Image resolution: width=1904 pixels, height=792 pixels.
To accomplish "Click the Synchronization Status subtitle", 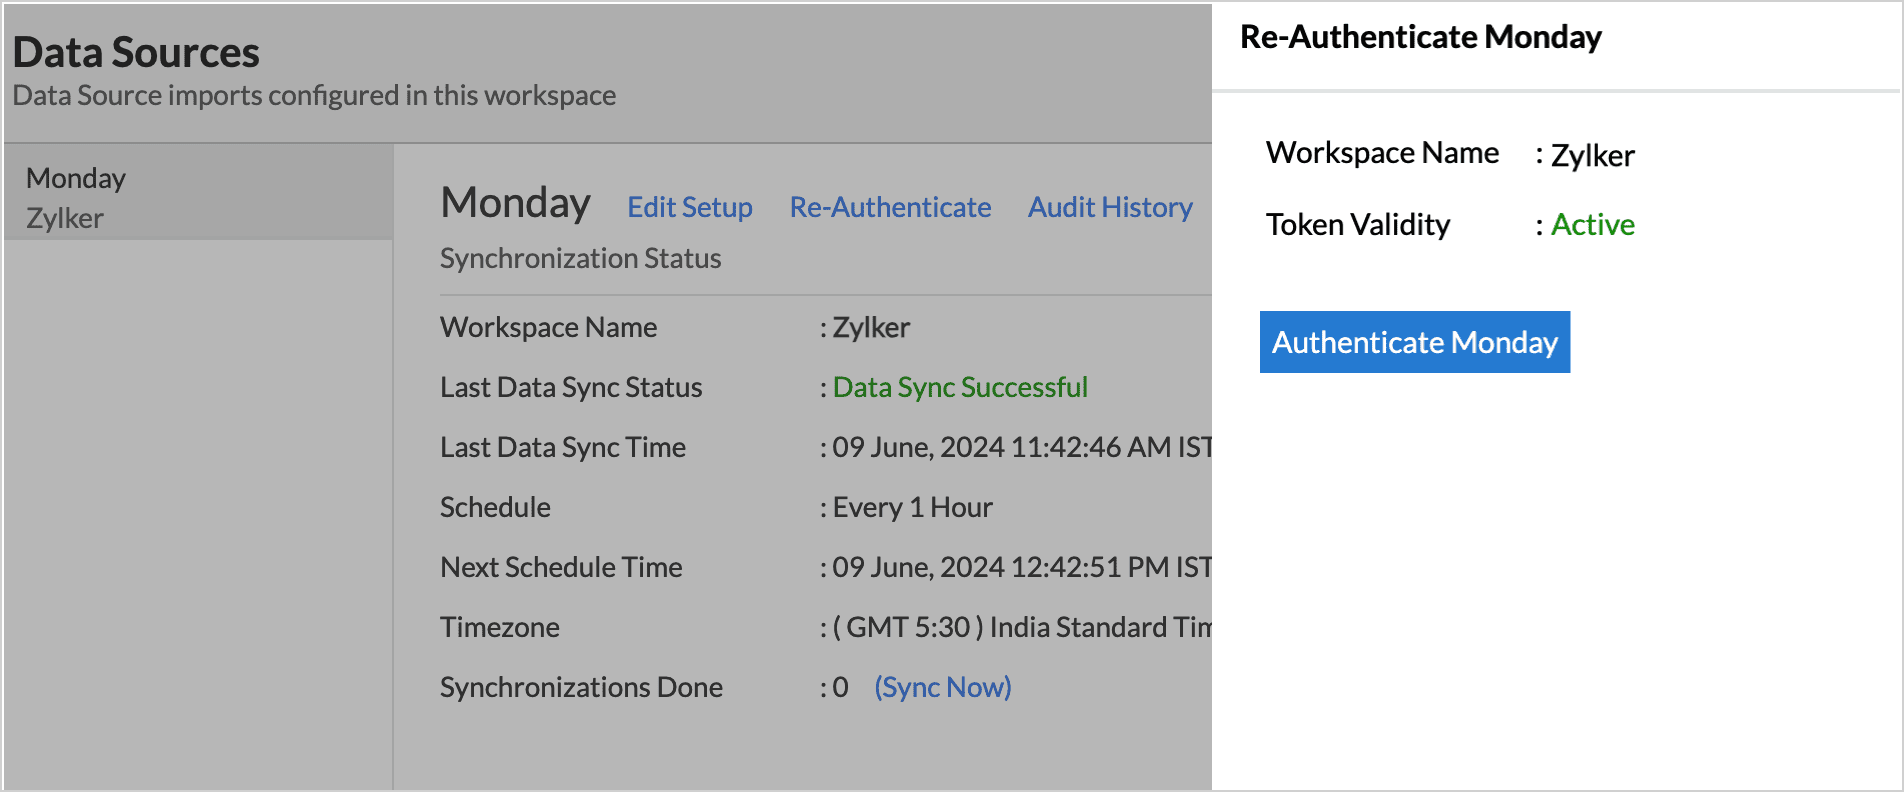I will (580, 258).
